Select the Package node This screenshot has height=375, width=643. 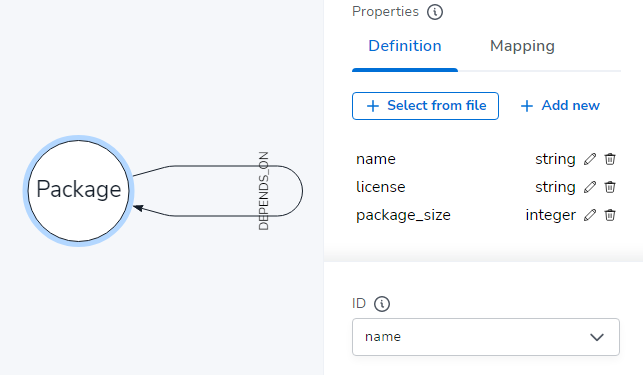point(78,191)
